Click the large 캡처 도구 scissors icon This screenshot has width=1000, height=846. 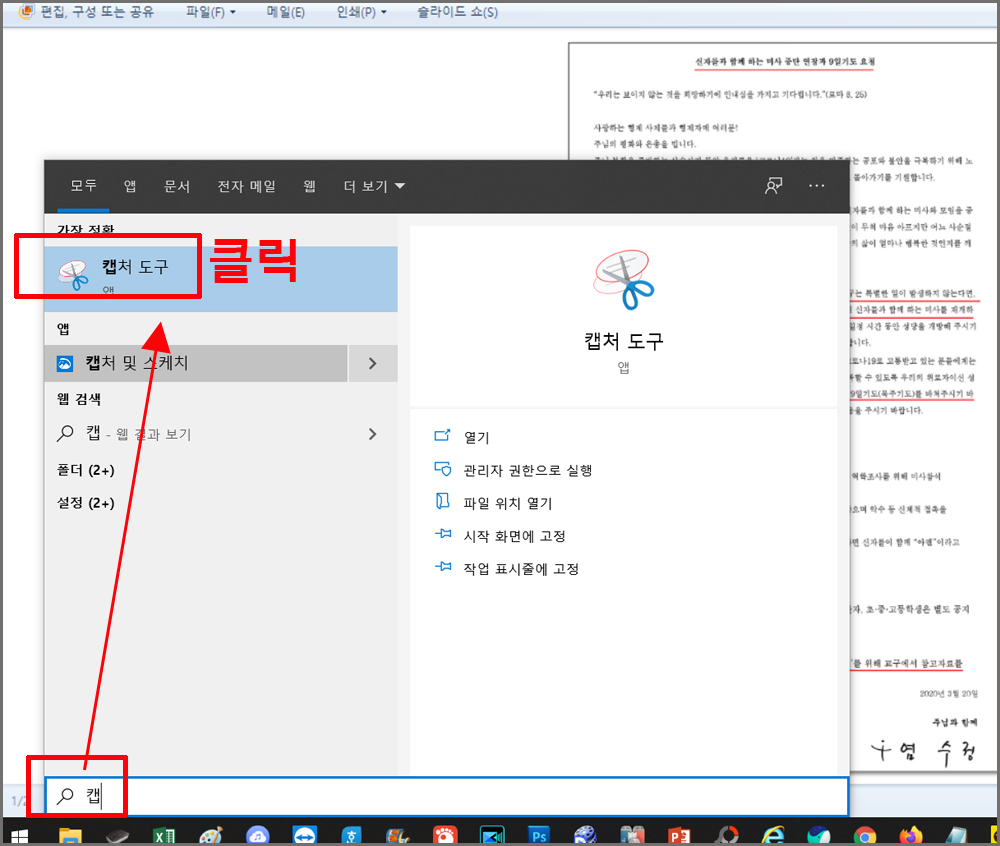click(624, 280)
